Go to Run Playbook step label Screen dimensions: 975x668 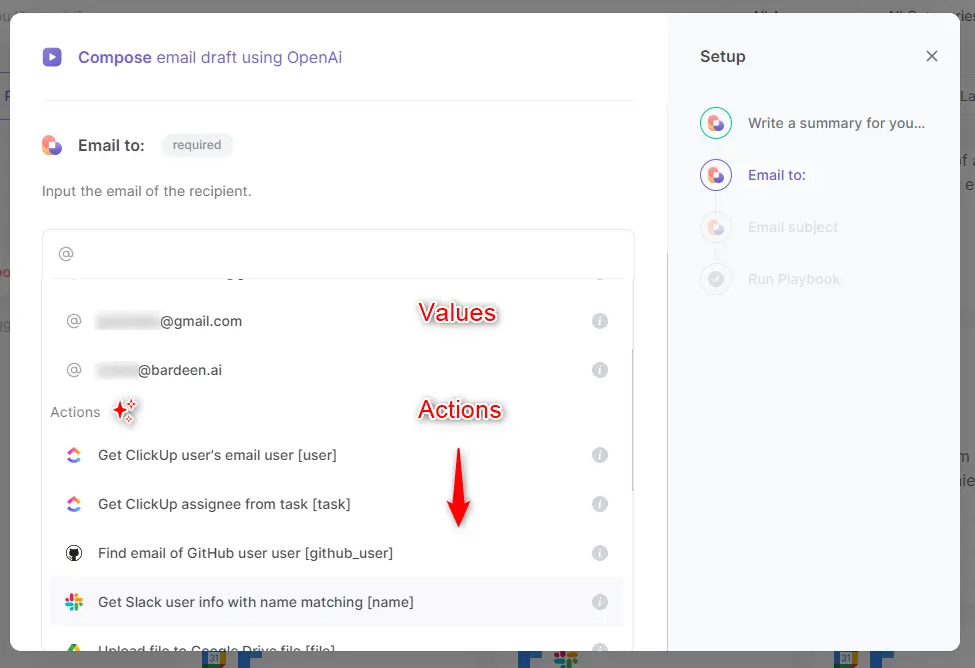(x=793, y=279)
